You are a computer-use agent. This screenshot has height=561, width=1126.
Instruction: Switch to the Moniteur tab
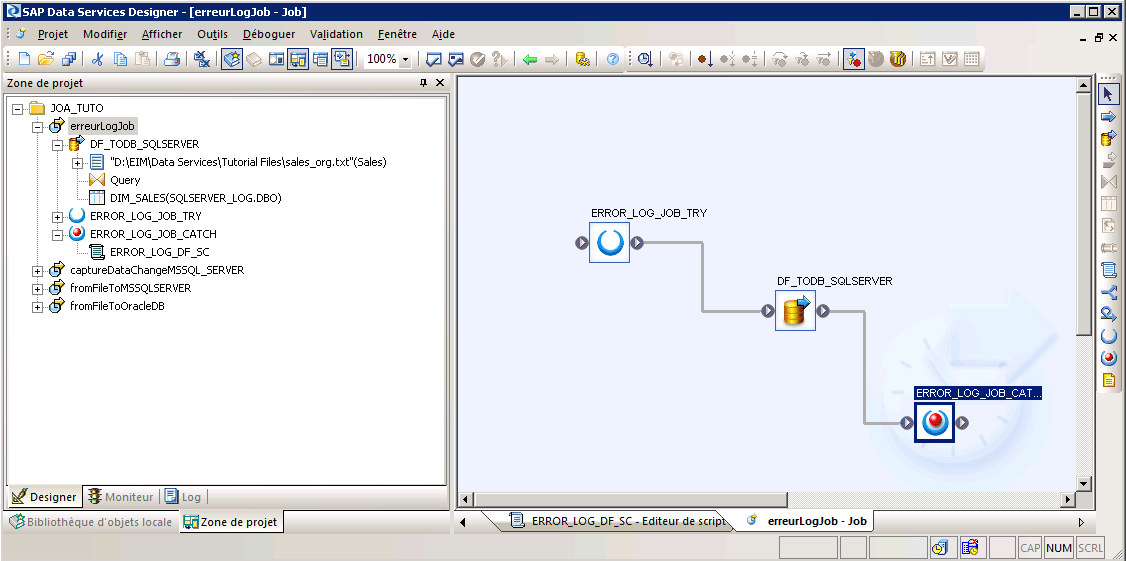(x=120, y=497)
